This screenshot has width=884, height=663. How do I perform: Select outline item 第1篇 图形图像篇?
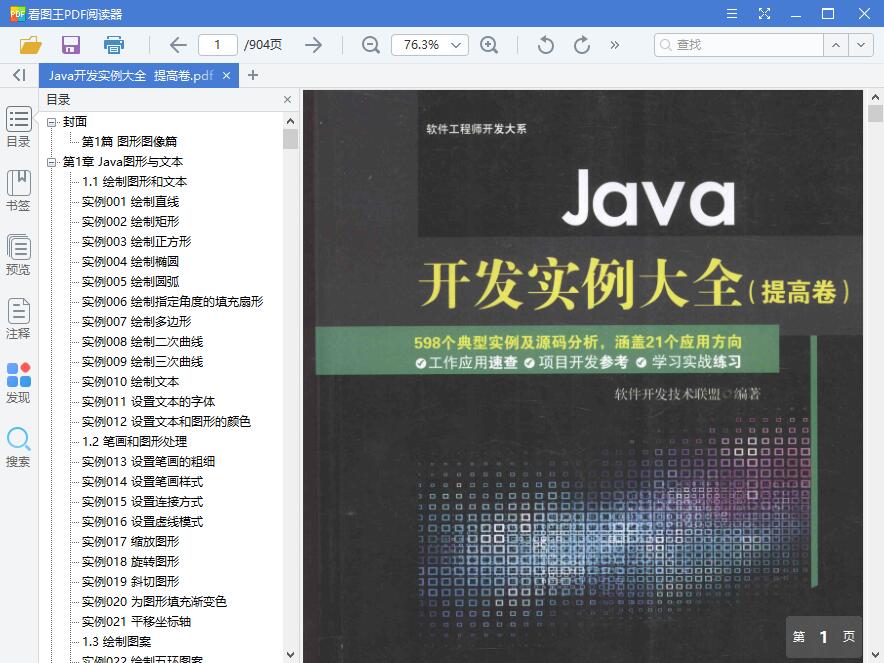coord(130,142)
